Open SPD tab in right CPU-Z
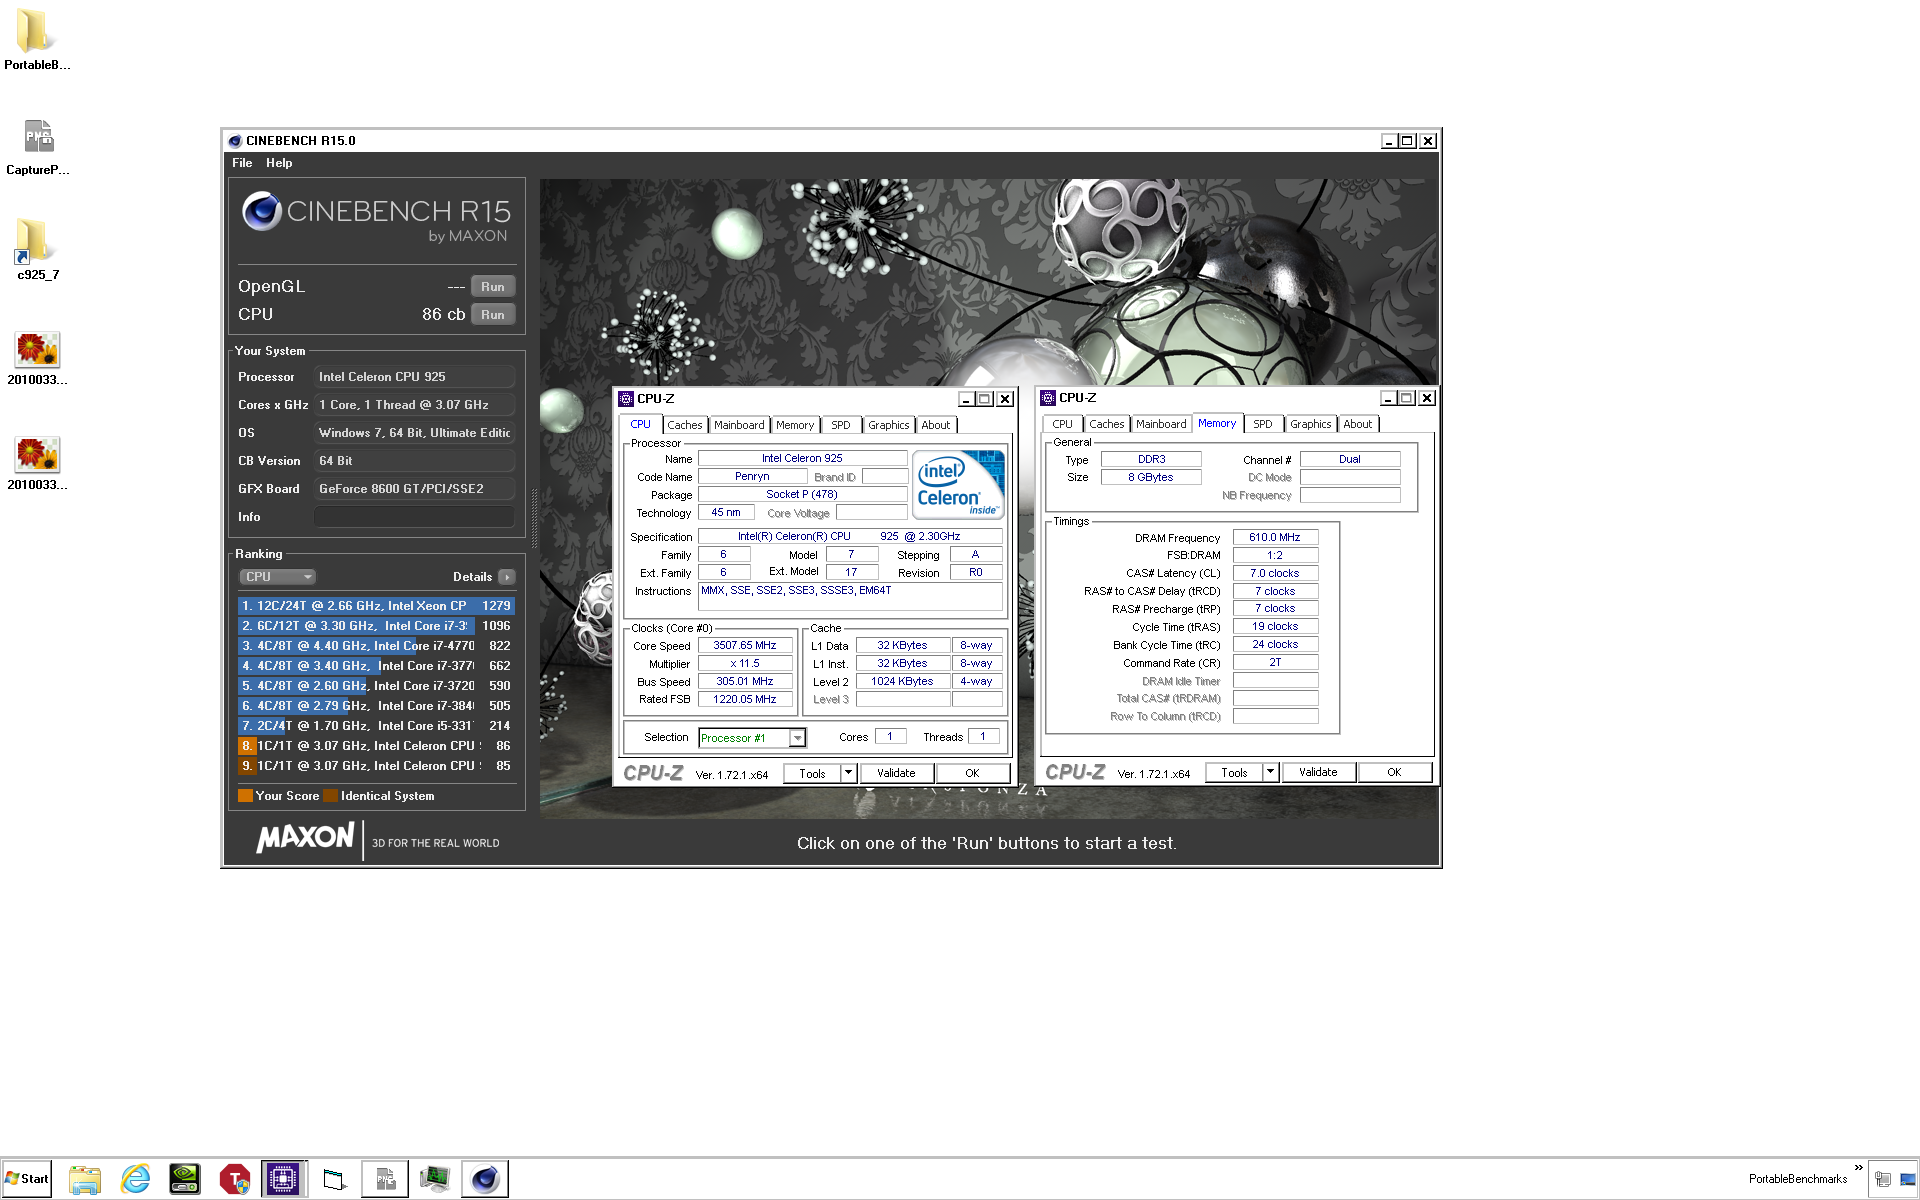 (x=1263, y=424)
